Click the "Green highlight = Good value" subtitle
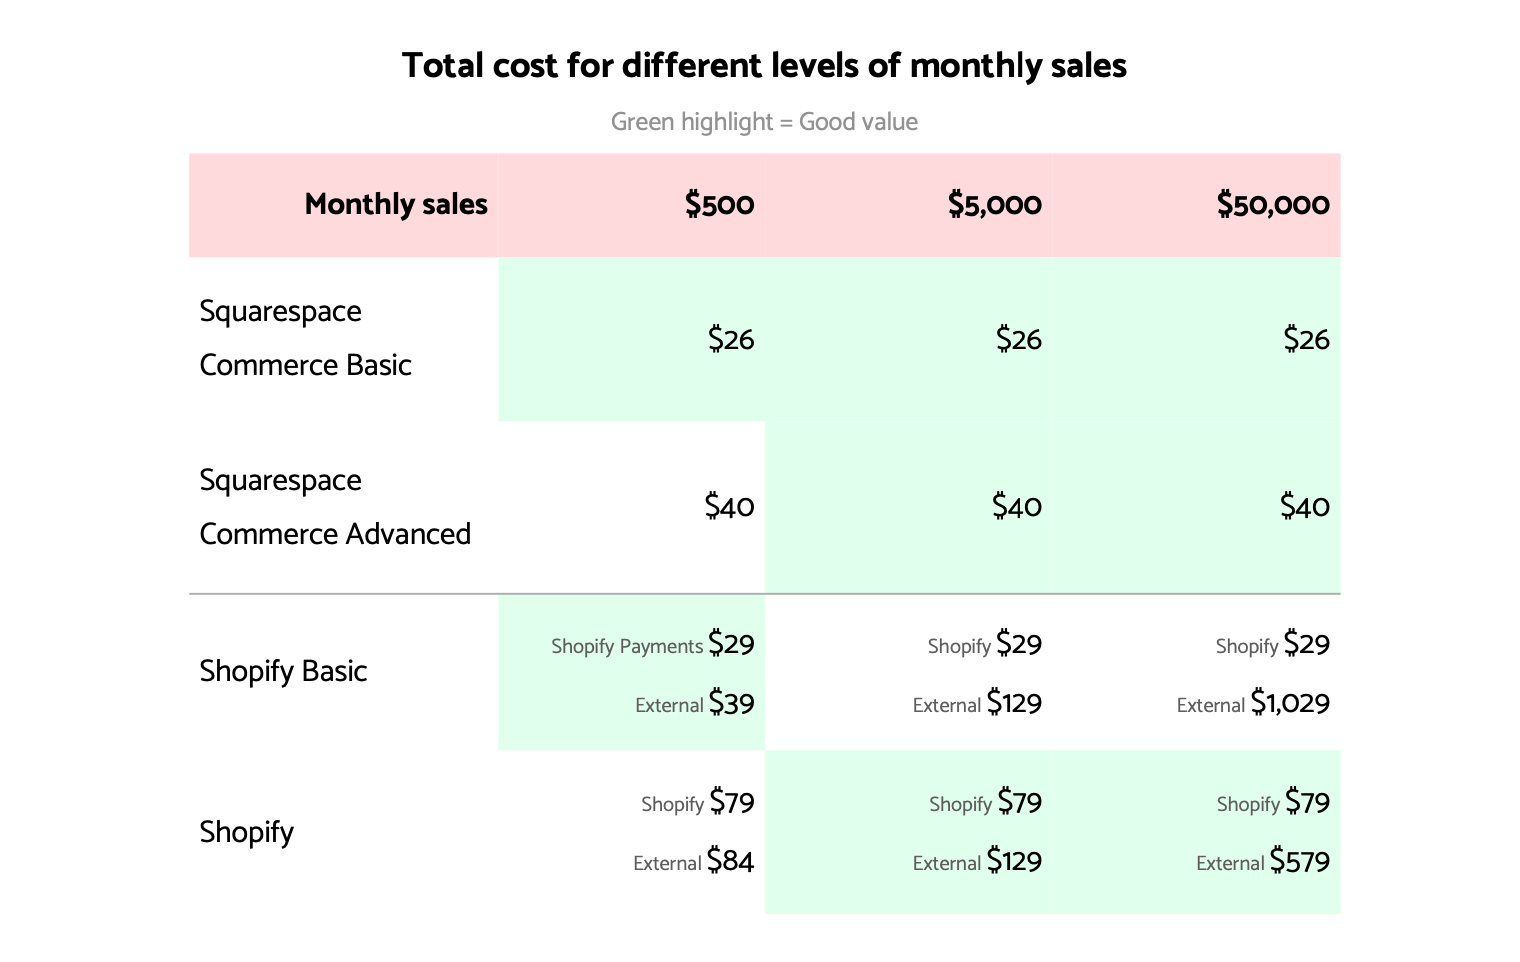1520x962 pixels. pos(764,122)
